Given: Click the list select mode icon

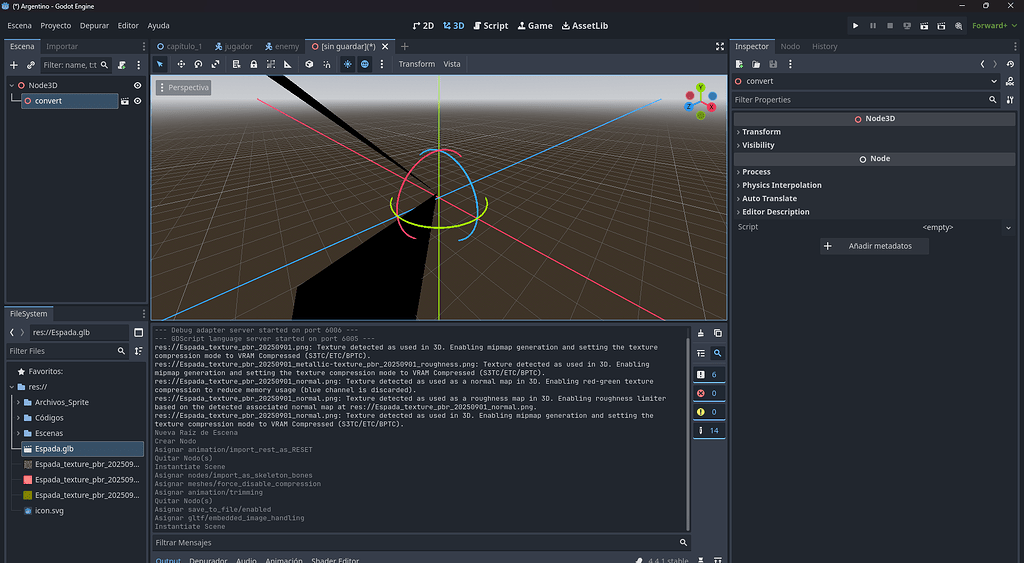Looking at the screenshot, I should click(x=236, y=64).
